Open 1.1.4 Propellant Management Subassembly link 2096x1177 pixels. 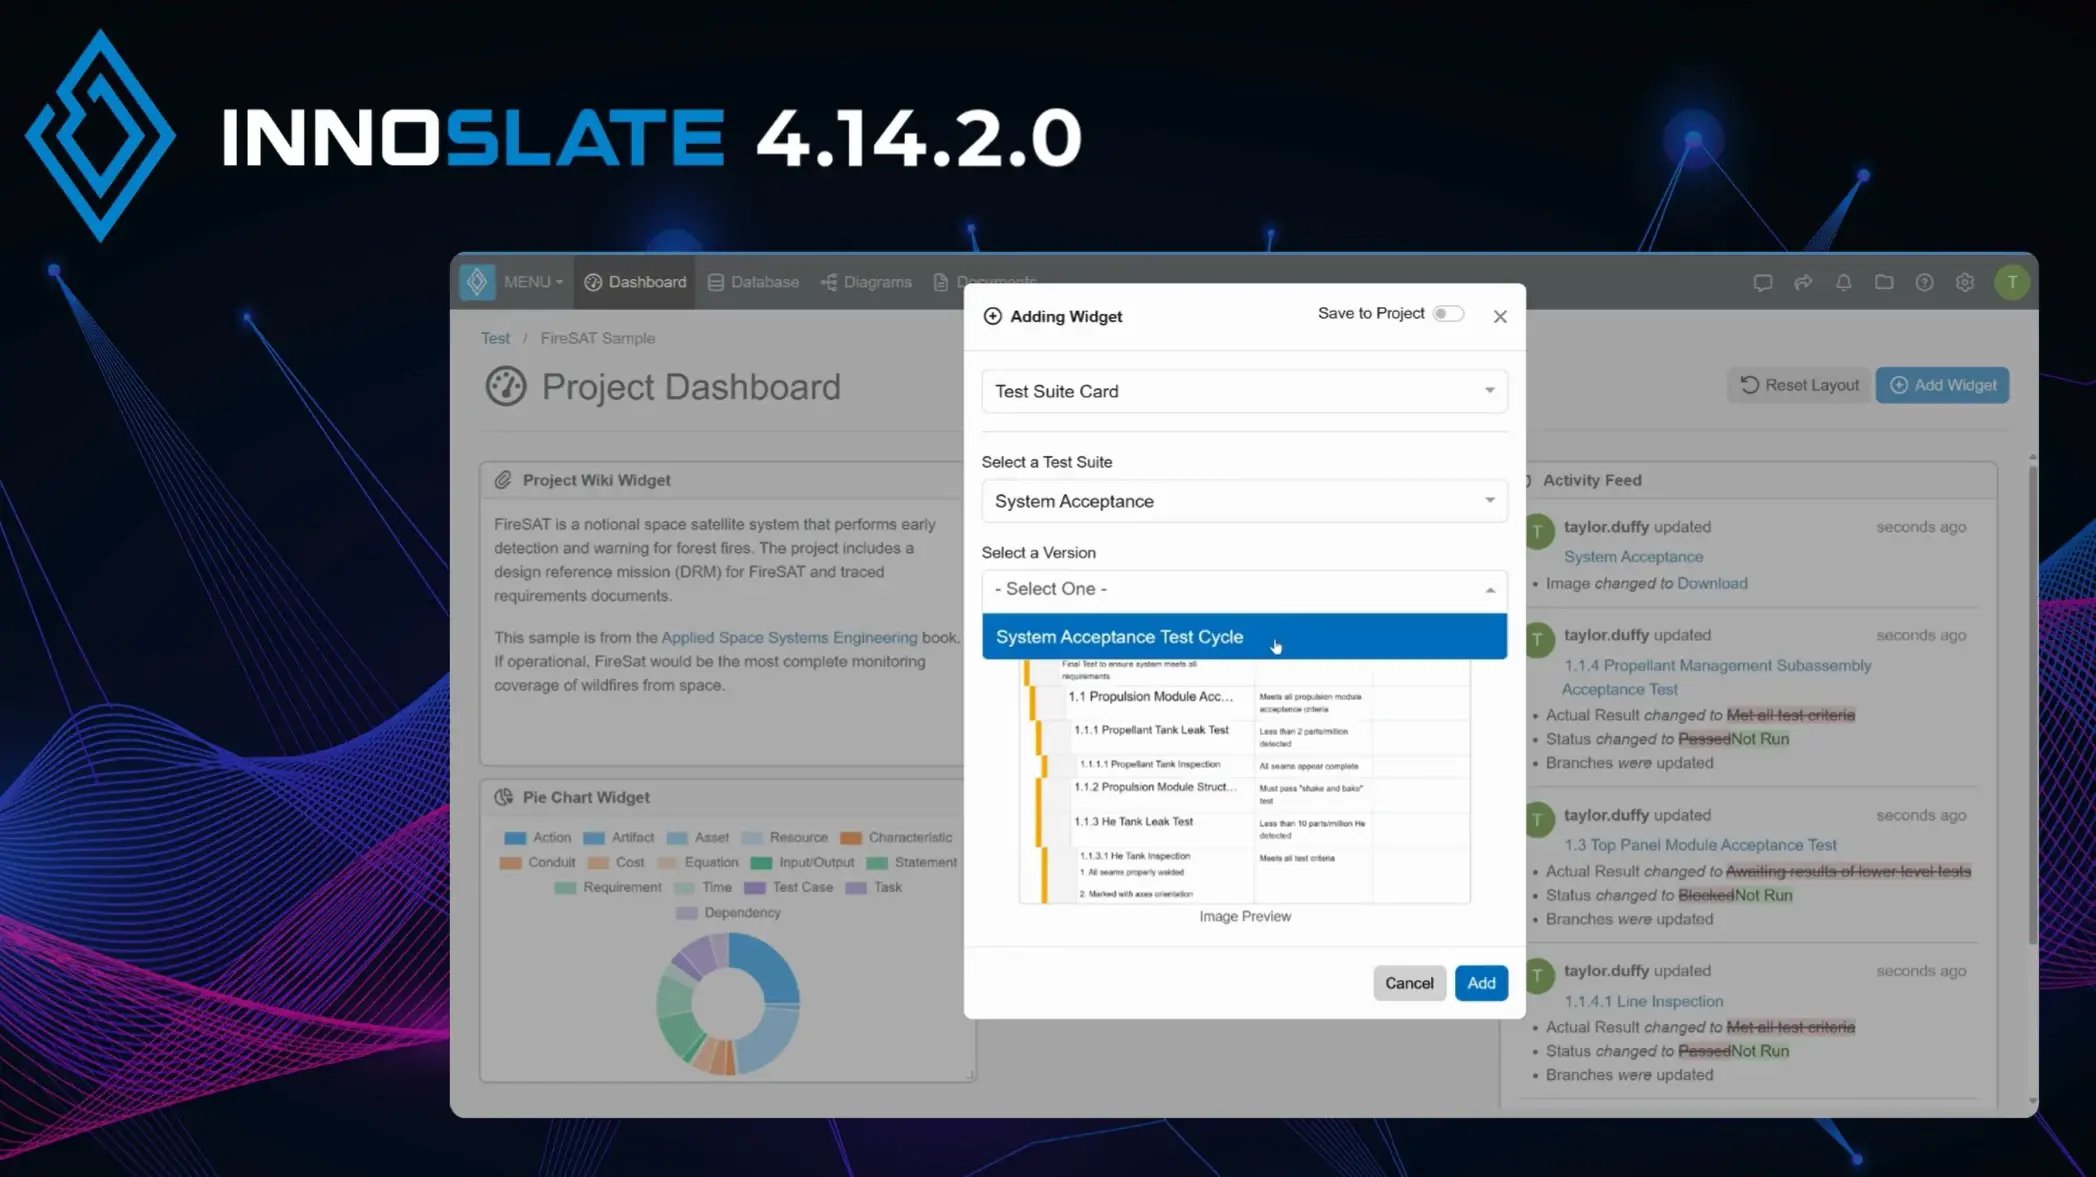click(x=1717, y=677)
